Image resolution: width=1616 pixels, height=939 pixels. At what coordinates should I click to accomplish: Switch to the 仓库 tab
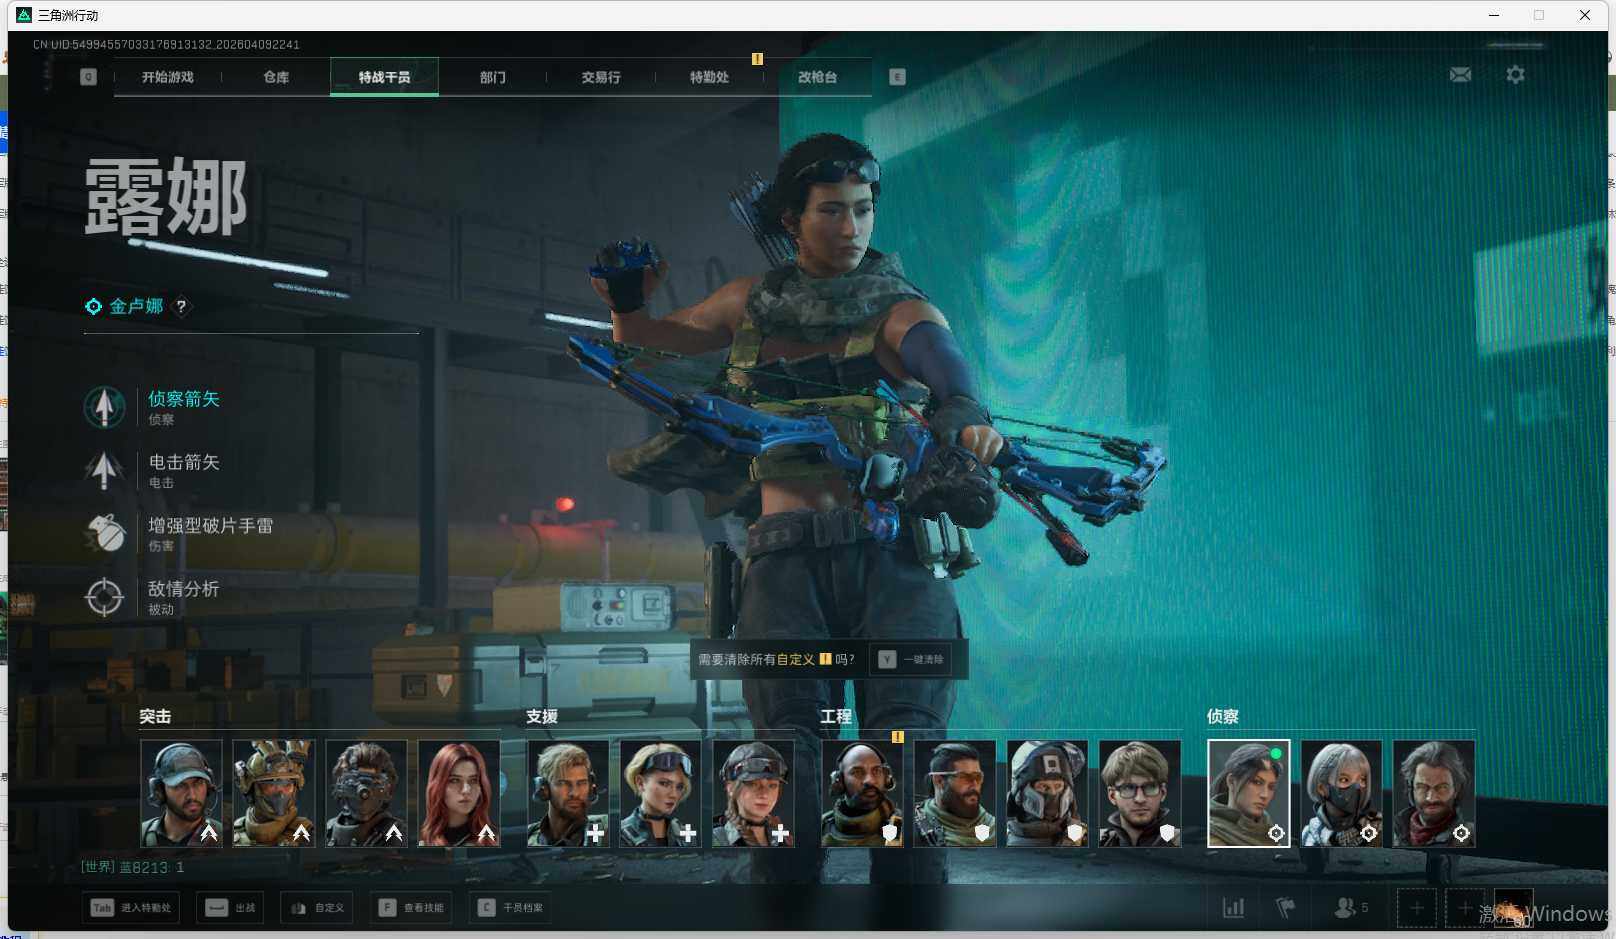point(276,77)
